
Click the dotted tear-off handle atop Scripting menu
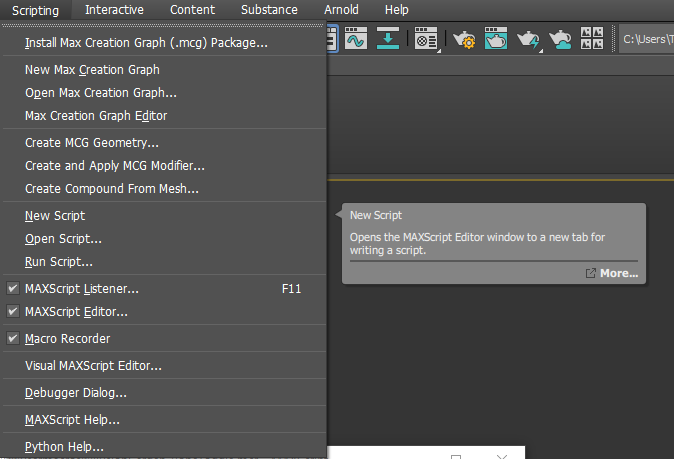pyautogui.click(x=162, y=25)
